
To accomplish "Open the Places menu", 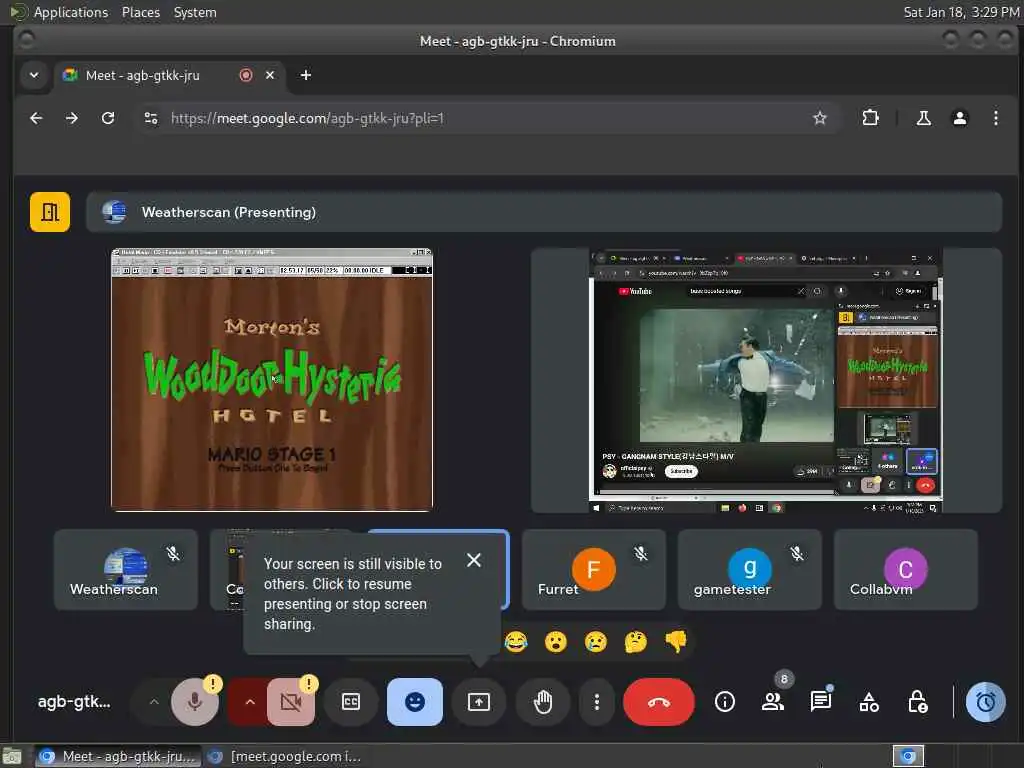I will [x=140, y=12].
